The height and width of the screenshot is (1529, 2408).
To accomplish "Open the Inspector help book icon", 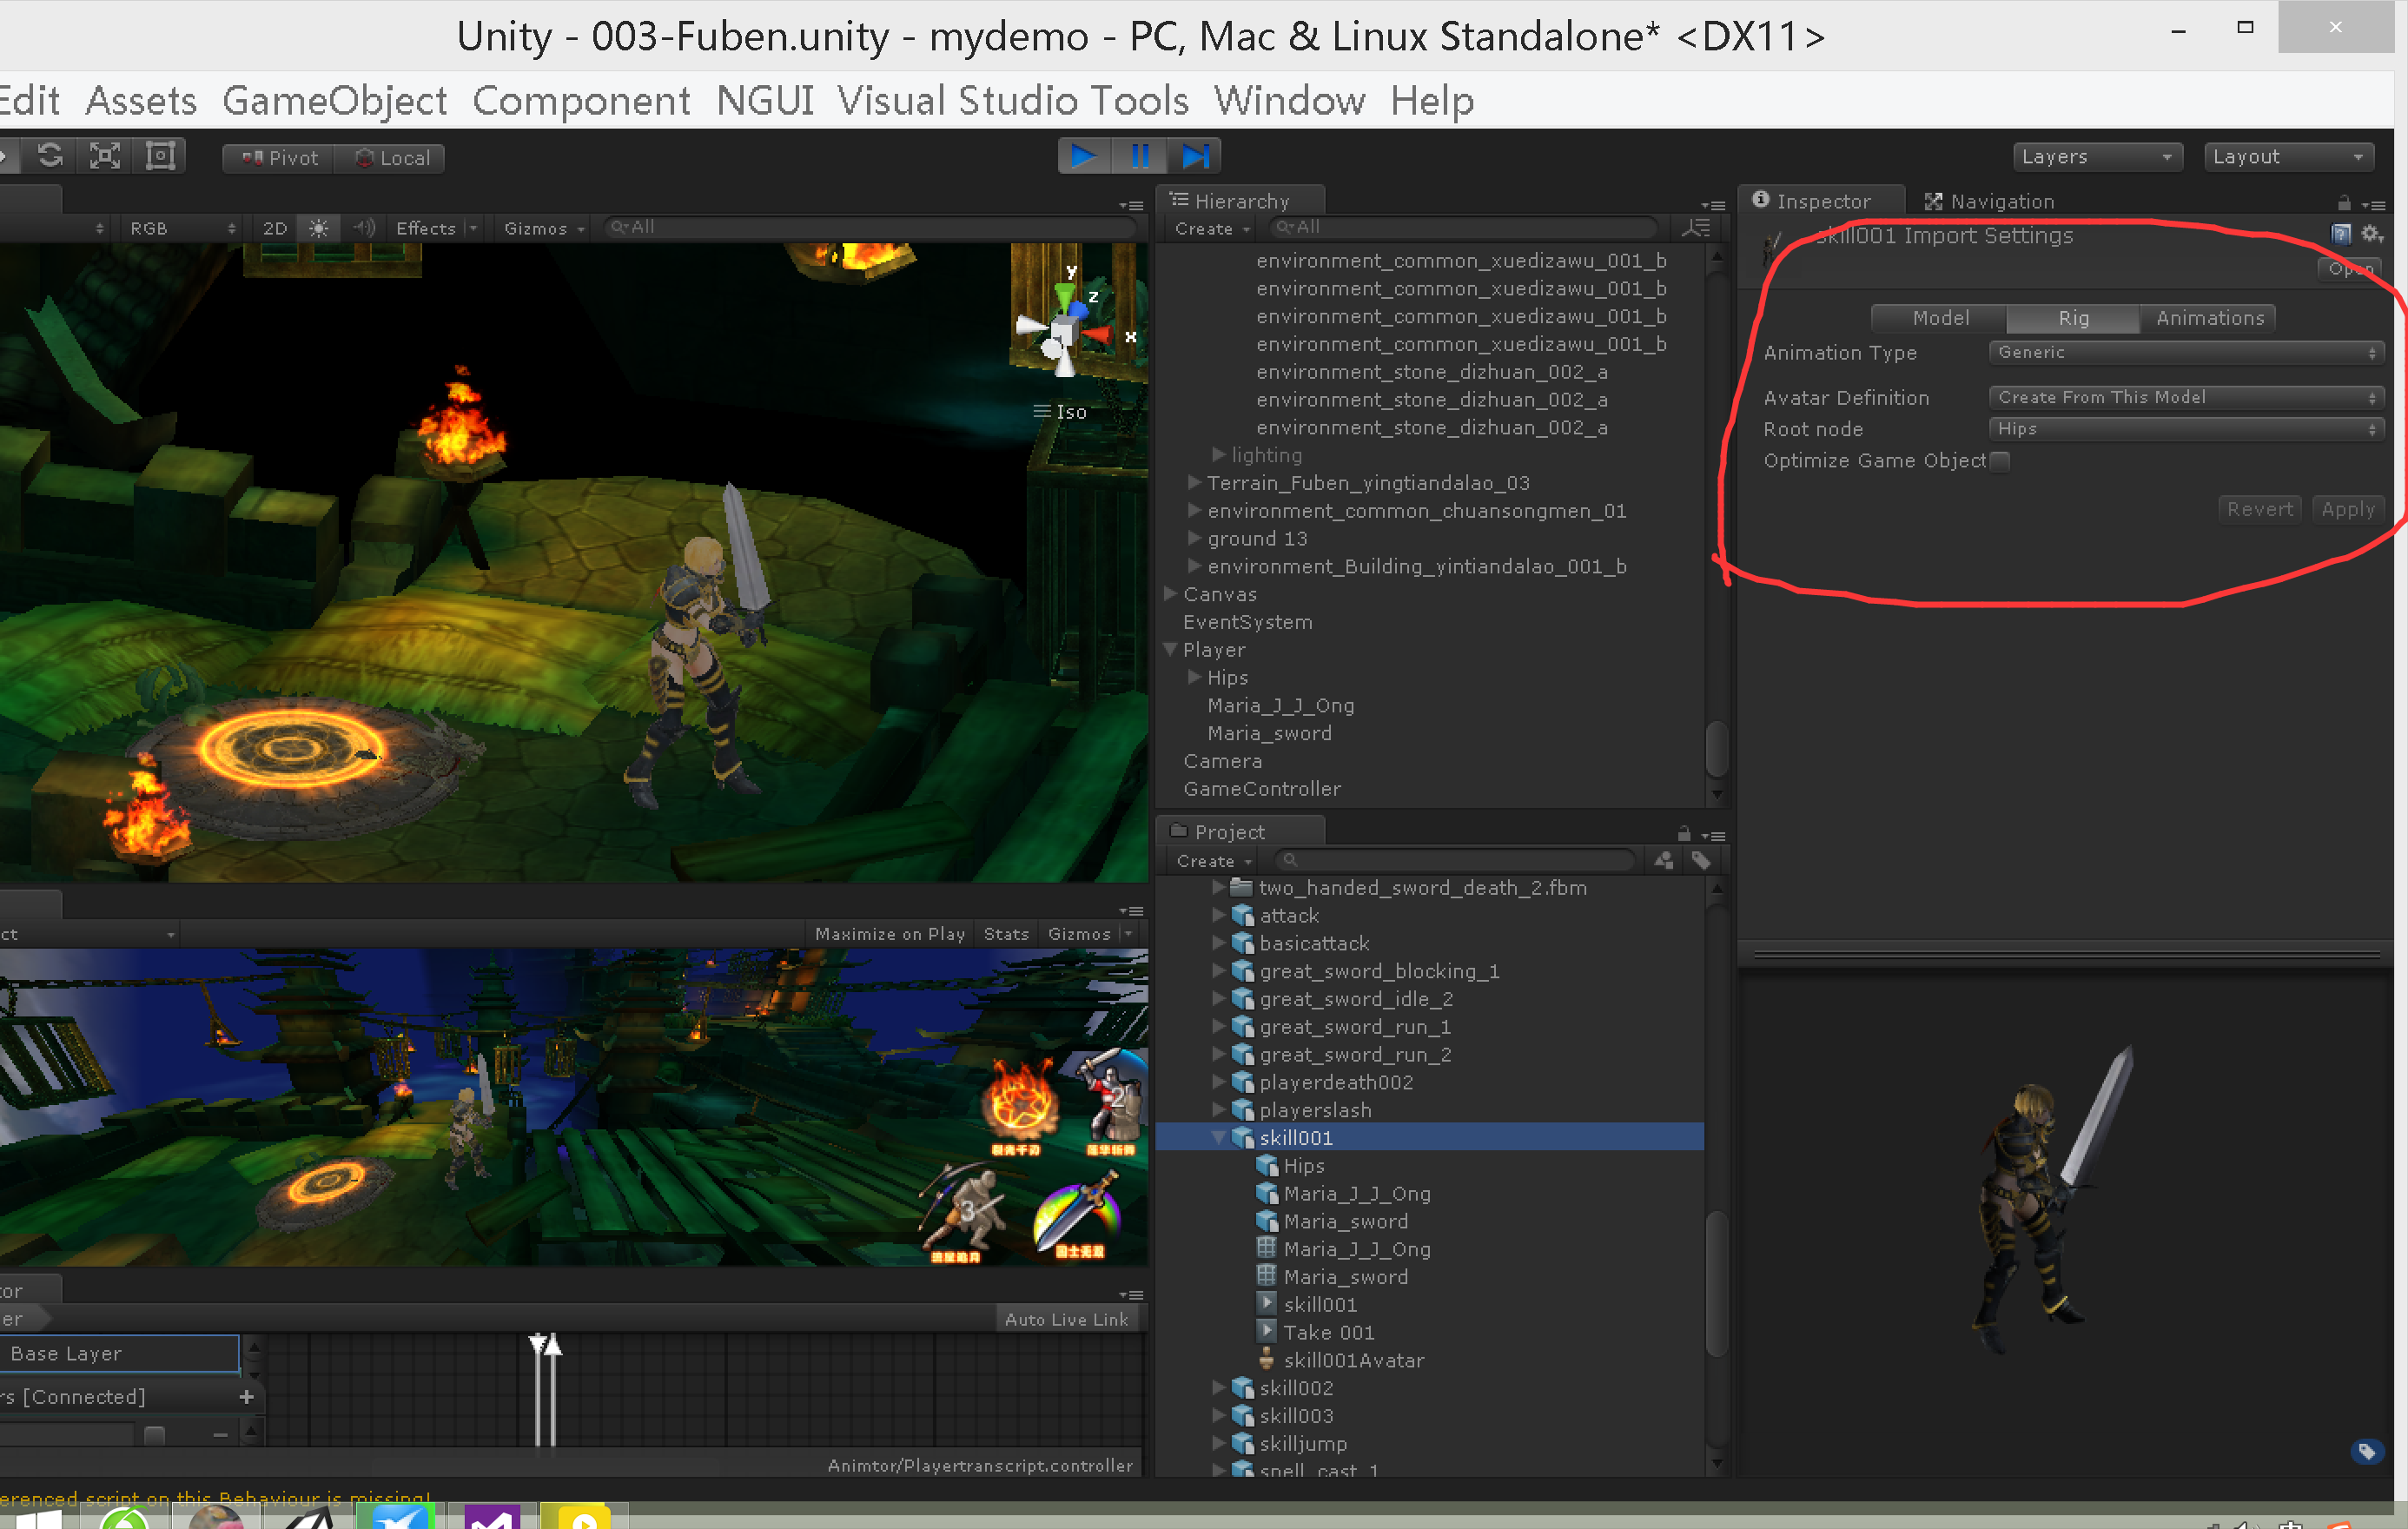I will [2341, 234].
